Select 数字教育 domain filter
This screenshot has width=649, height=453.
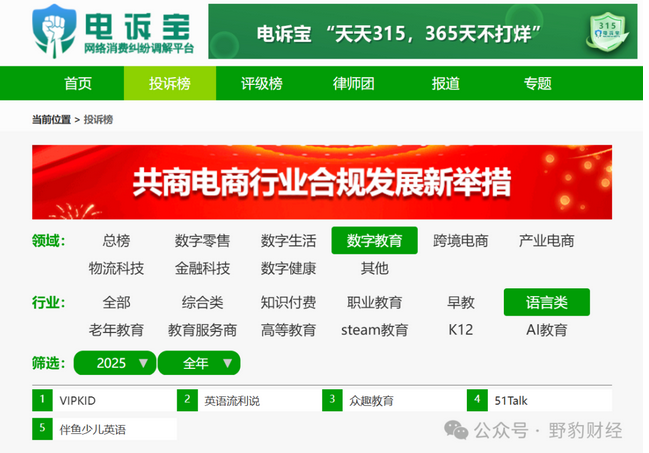click(x=375, y=241)
